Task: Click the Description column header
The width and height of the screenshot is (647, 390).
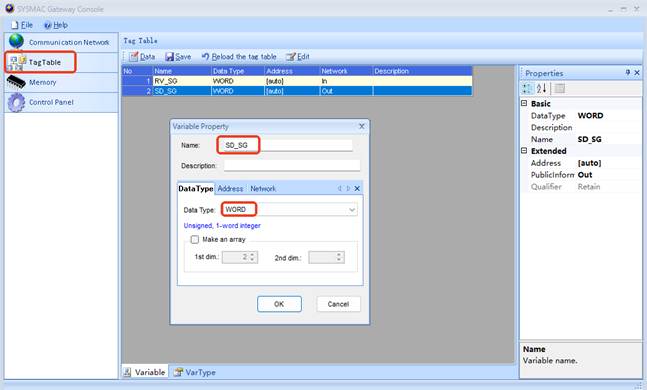Action: [423, 71]
